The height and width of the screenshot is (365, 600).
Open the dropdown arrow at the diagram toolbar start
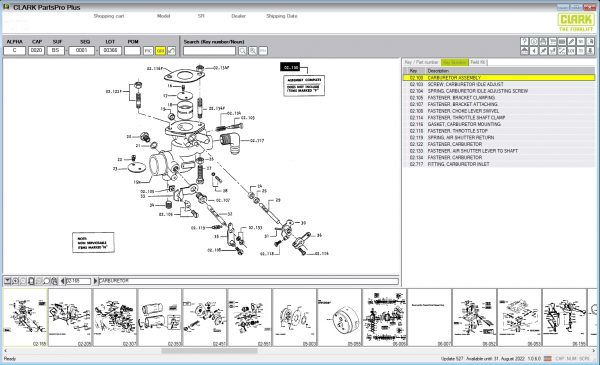point(7,281)
